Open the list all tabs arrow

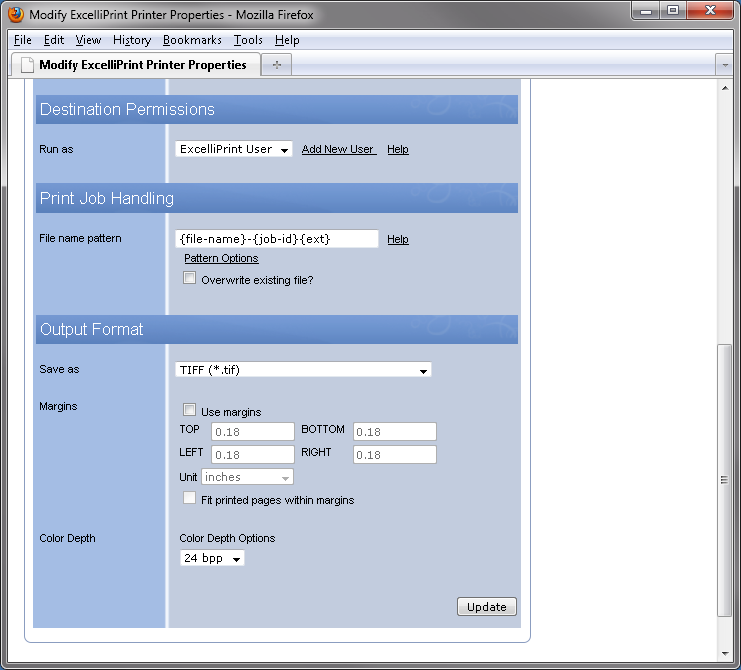[724, 65]
